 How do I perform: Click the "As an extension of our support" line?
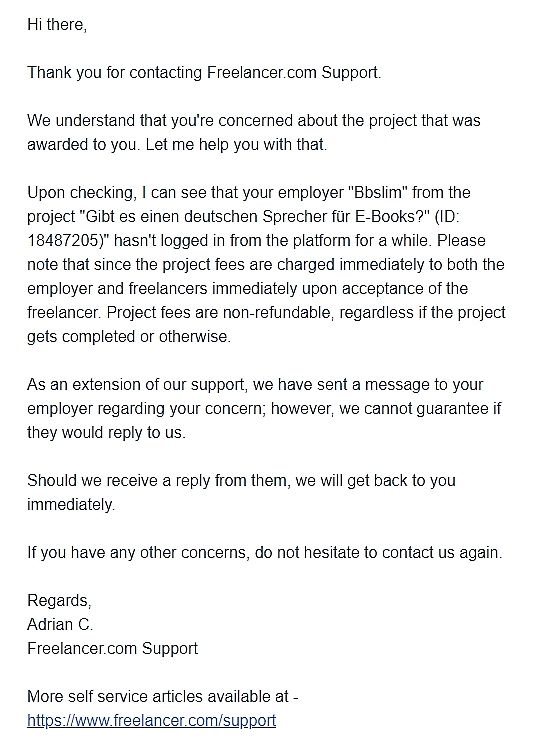[255, 384]
